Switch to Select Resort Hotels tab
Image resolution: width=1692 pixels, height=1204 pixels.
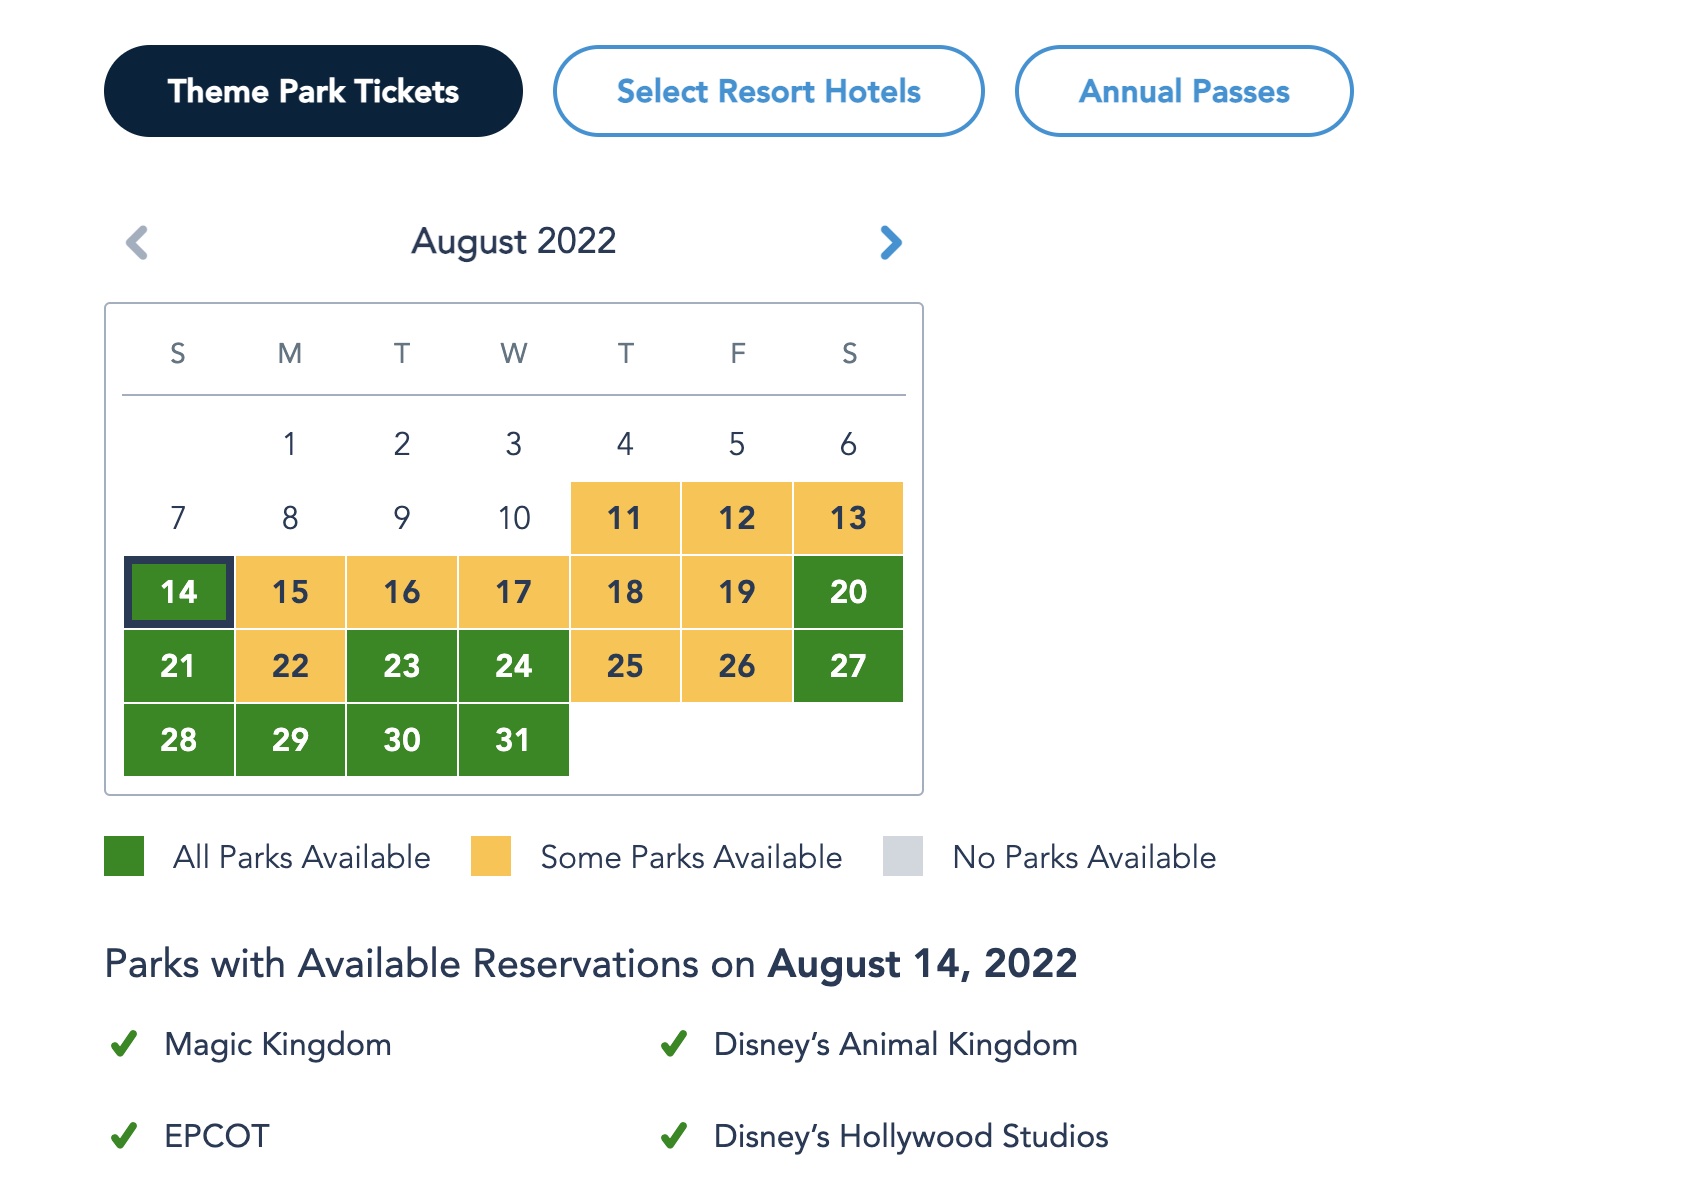point(768,91)
